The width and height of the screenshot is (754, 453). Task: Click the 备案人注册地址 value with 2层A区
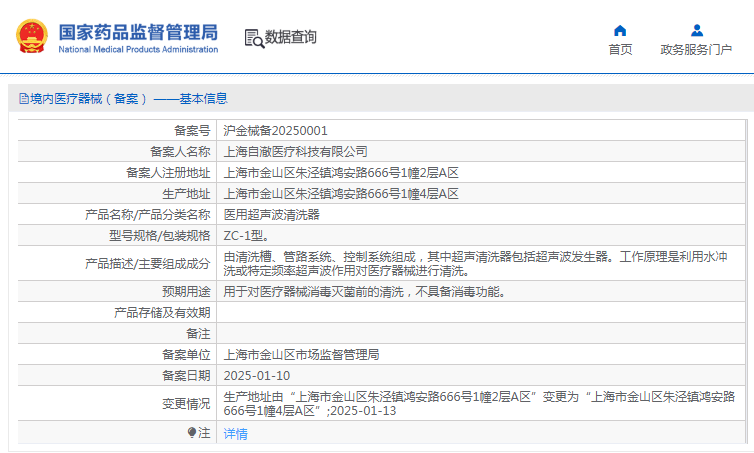pos(341,173)
